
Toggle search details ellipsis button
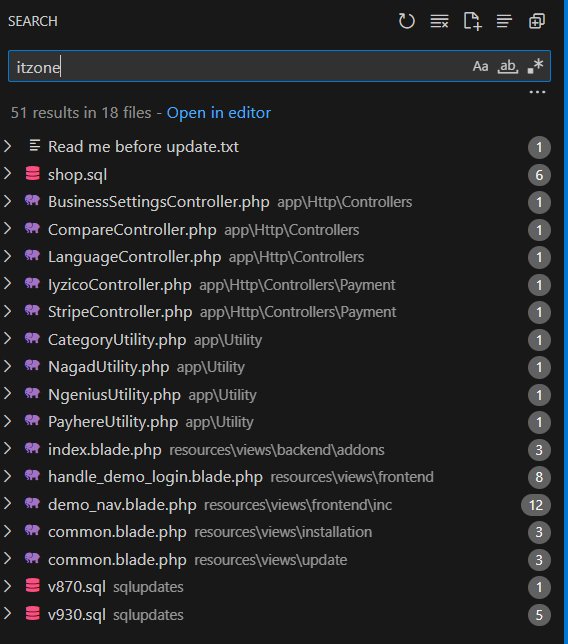click(537, 92)
